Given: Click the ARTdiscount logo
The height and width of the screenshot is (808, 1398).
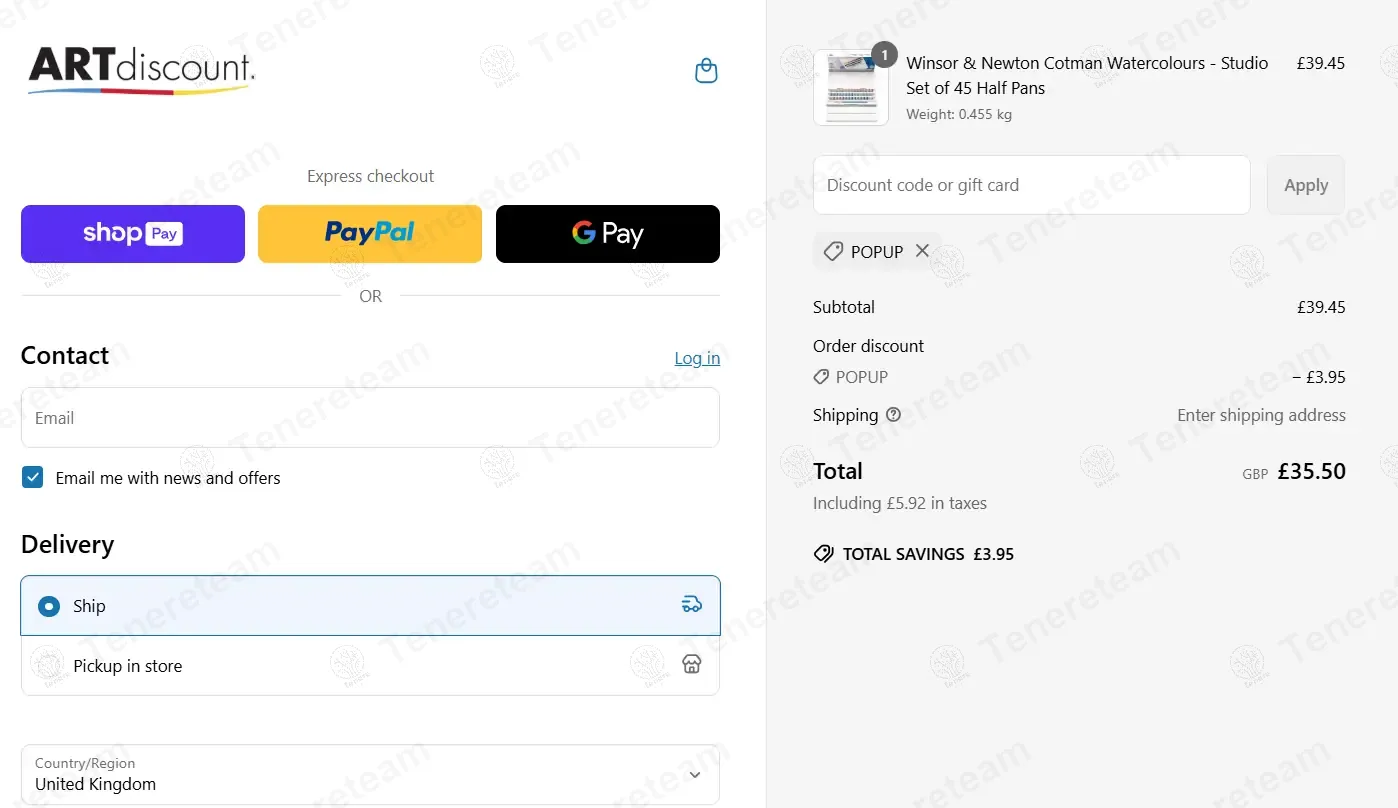Looking at the screenshot, I should pos(141,70).
